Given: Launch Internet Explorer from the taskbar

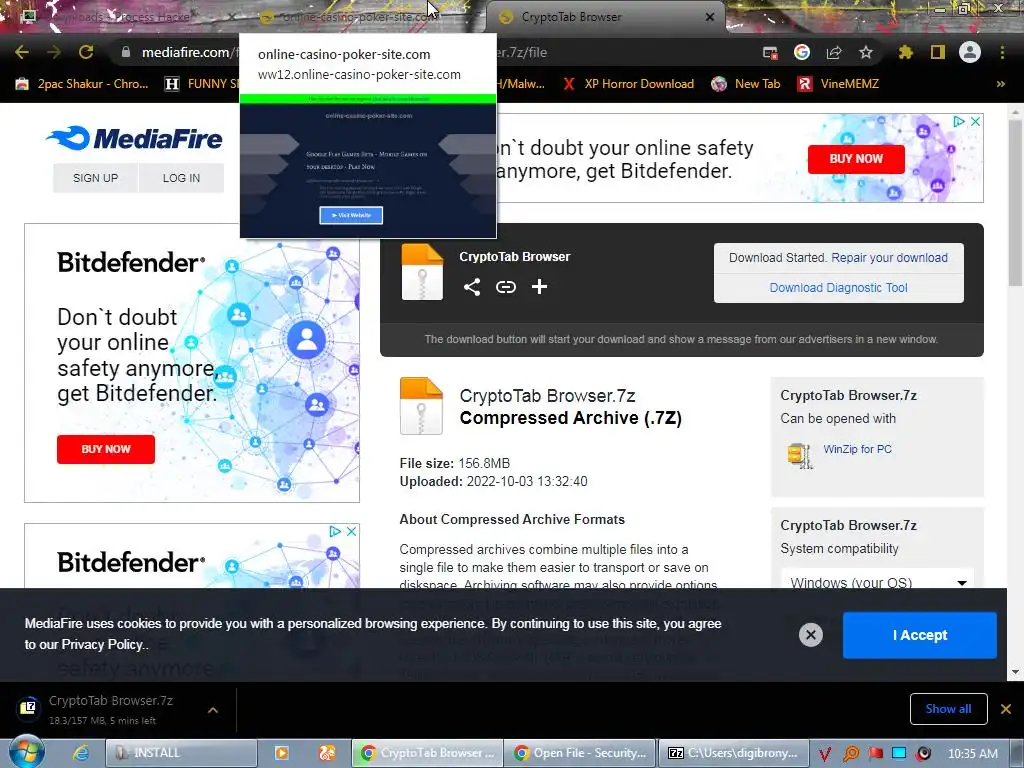Looking at the screenshot, I should [81, 753].
